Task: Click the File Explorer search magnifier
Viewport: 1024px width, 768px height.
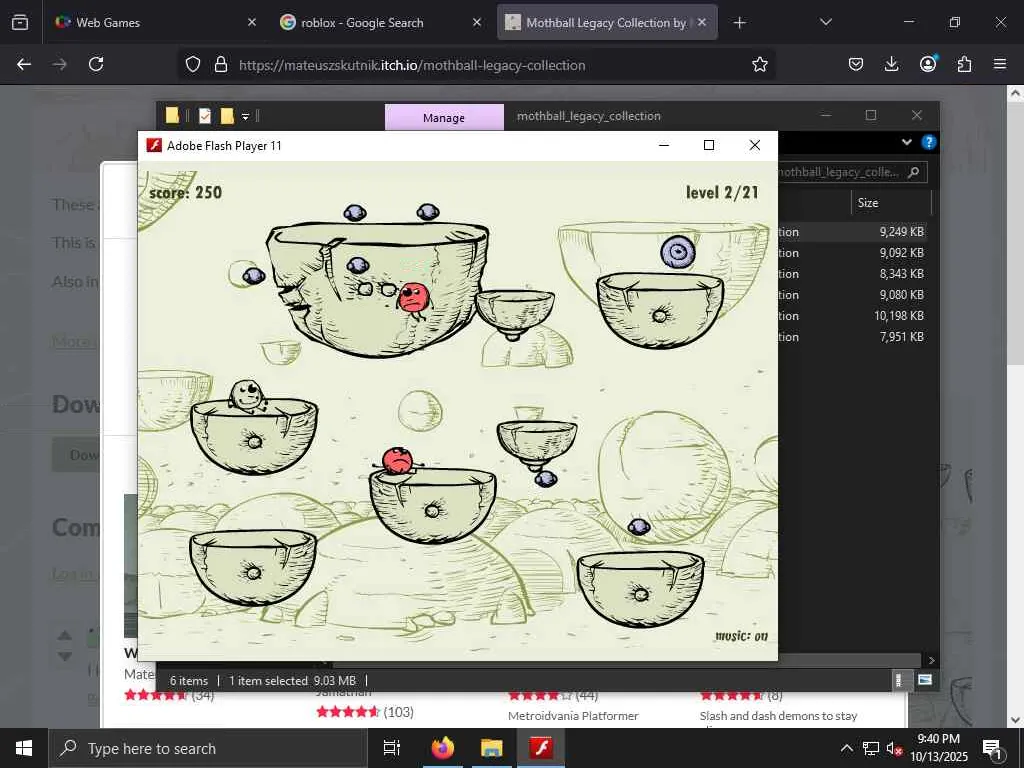Action: pyautogui.click(x=914, y=172)
